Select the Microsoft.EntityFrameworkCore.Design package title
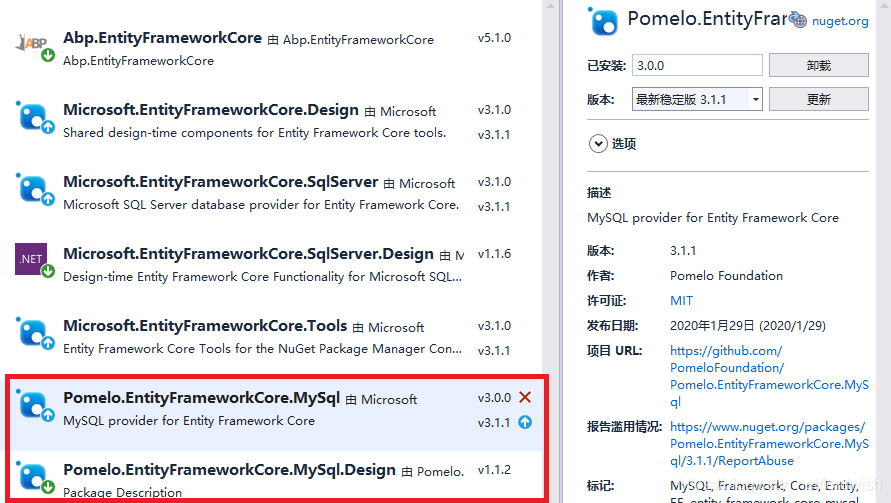891x503 pixels. (211, 110)
